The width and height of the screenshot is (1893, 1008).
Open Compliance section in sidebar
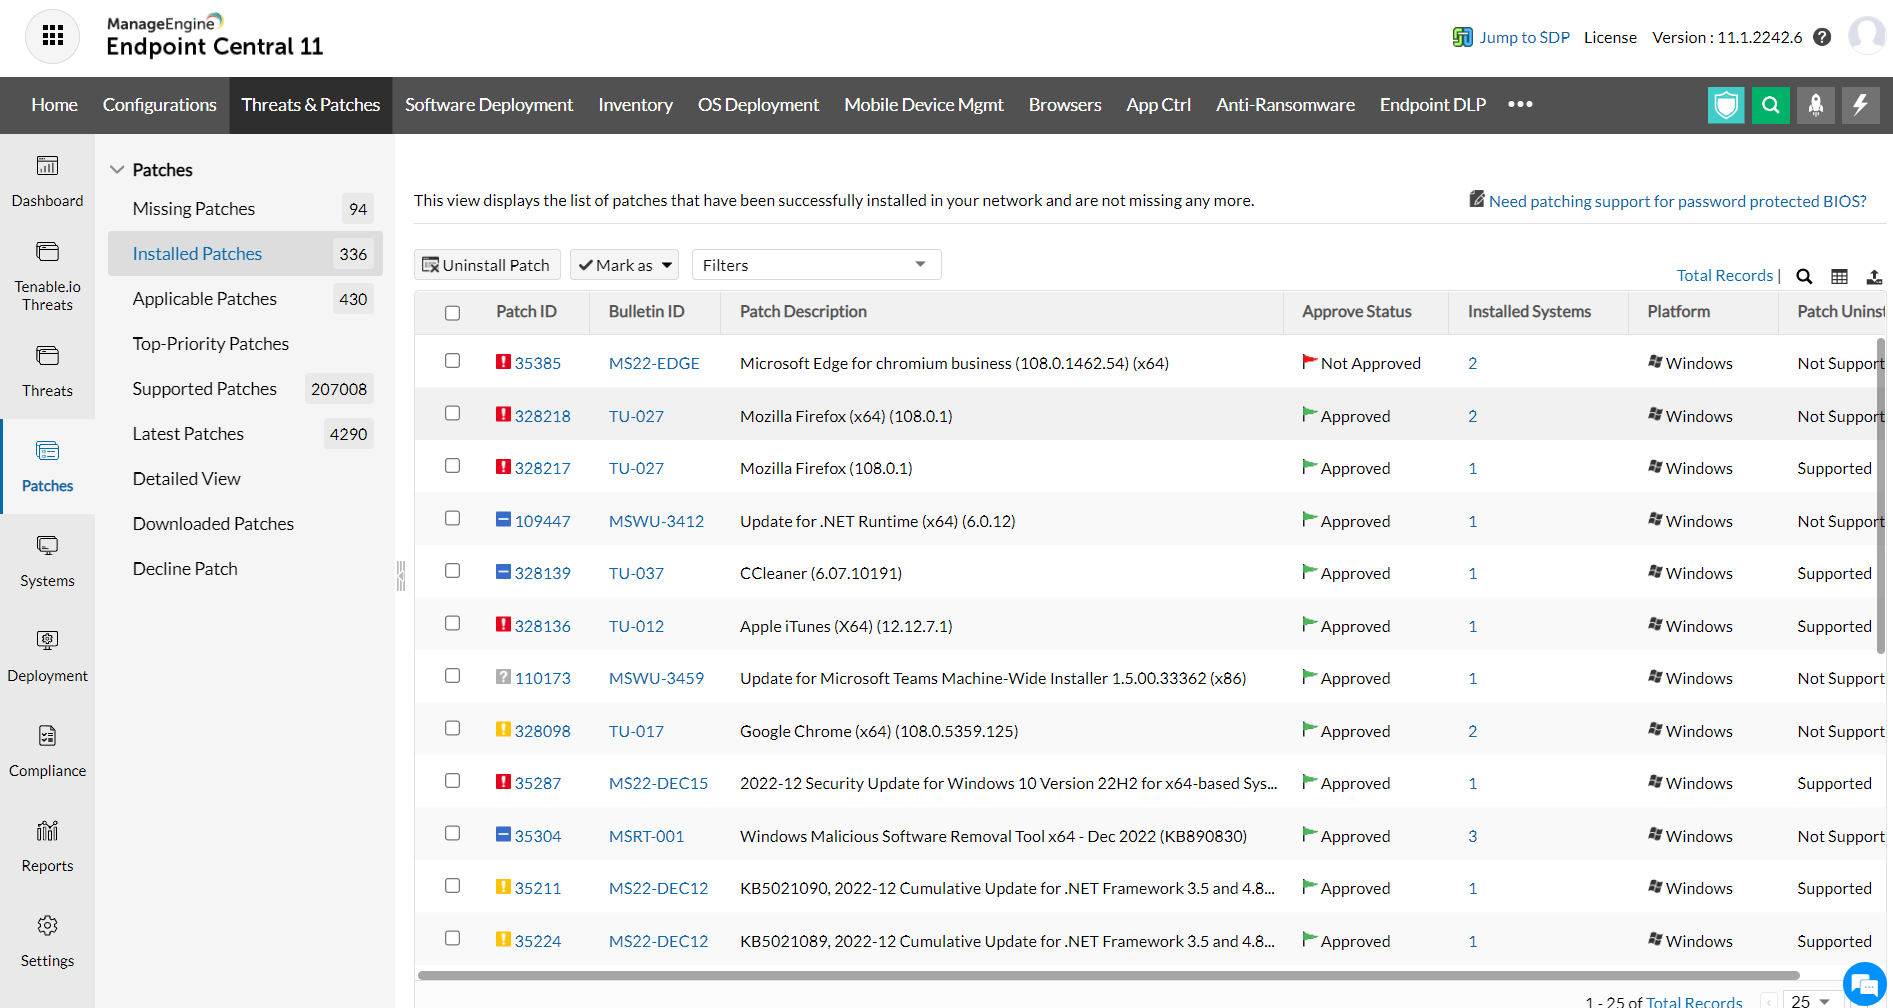[47, 751]
